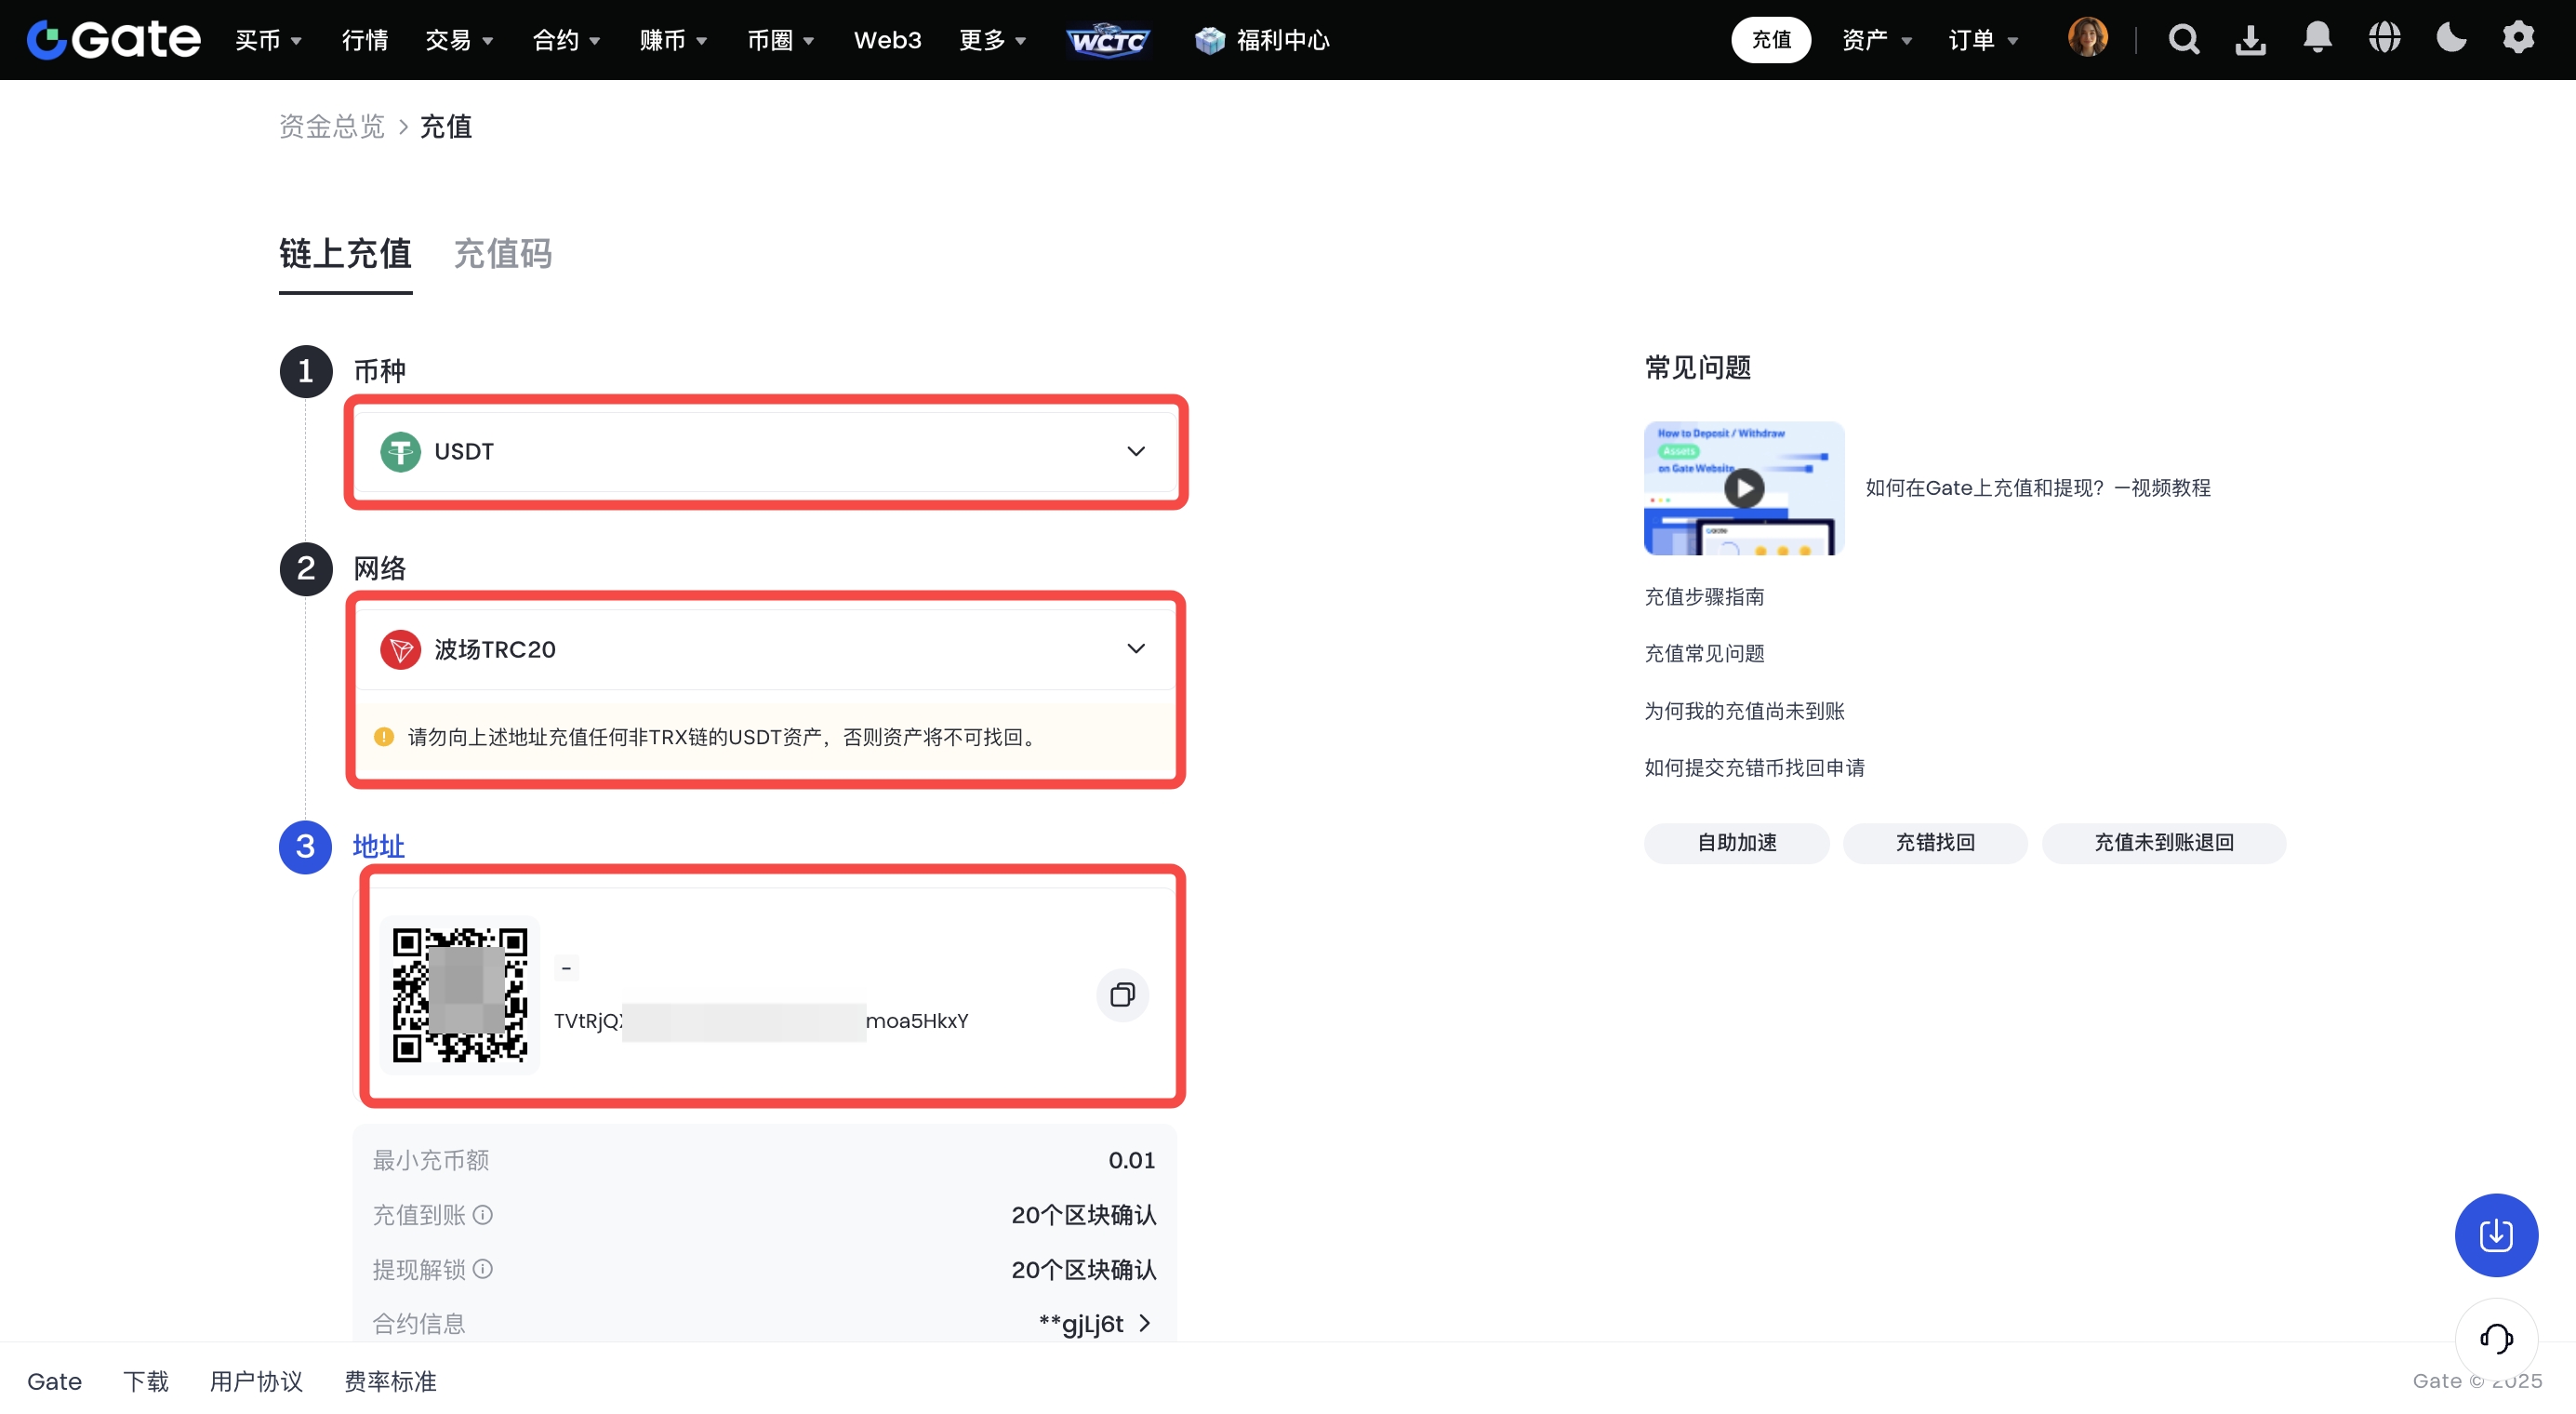The width and height of the screenshot is (2576, 1414).
Task: Open the 充值步骤指南 link
Action: tap(1704, 597)
